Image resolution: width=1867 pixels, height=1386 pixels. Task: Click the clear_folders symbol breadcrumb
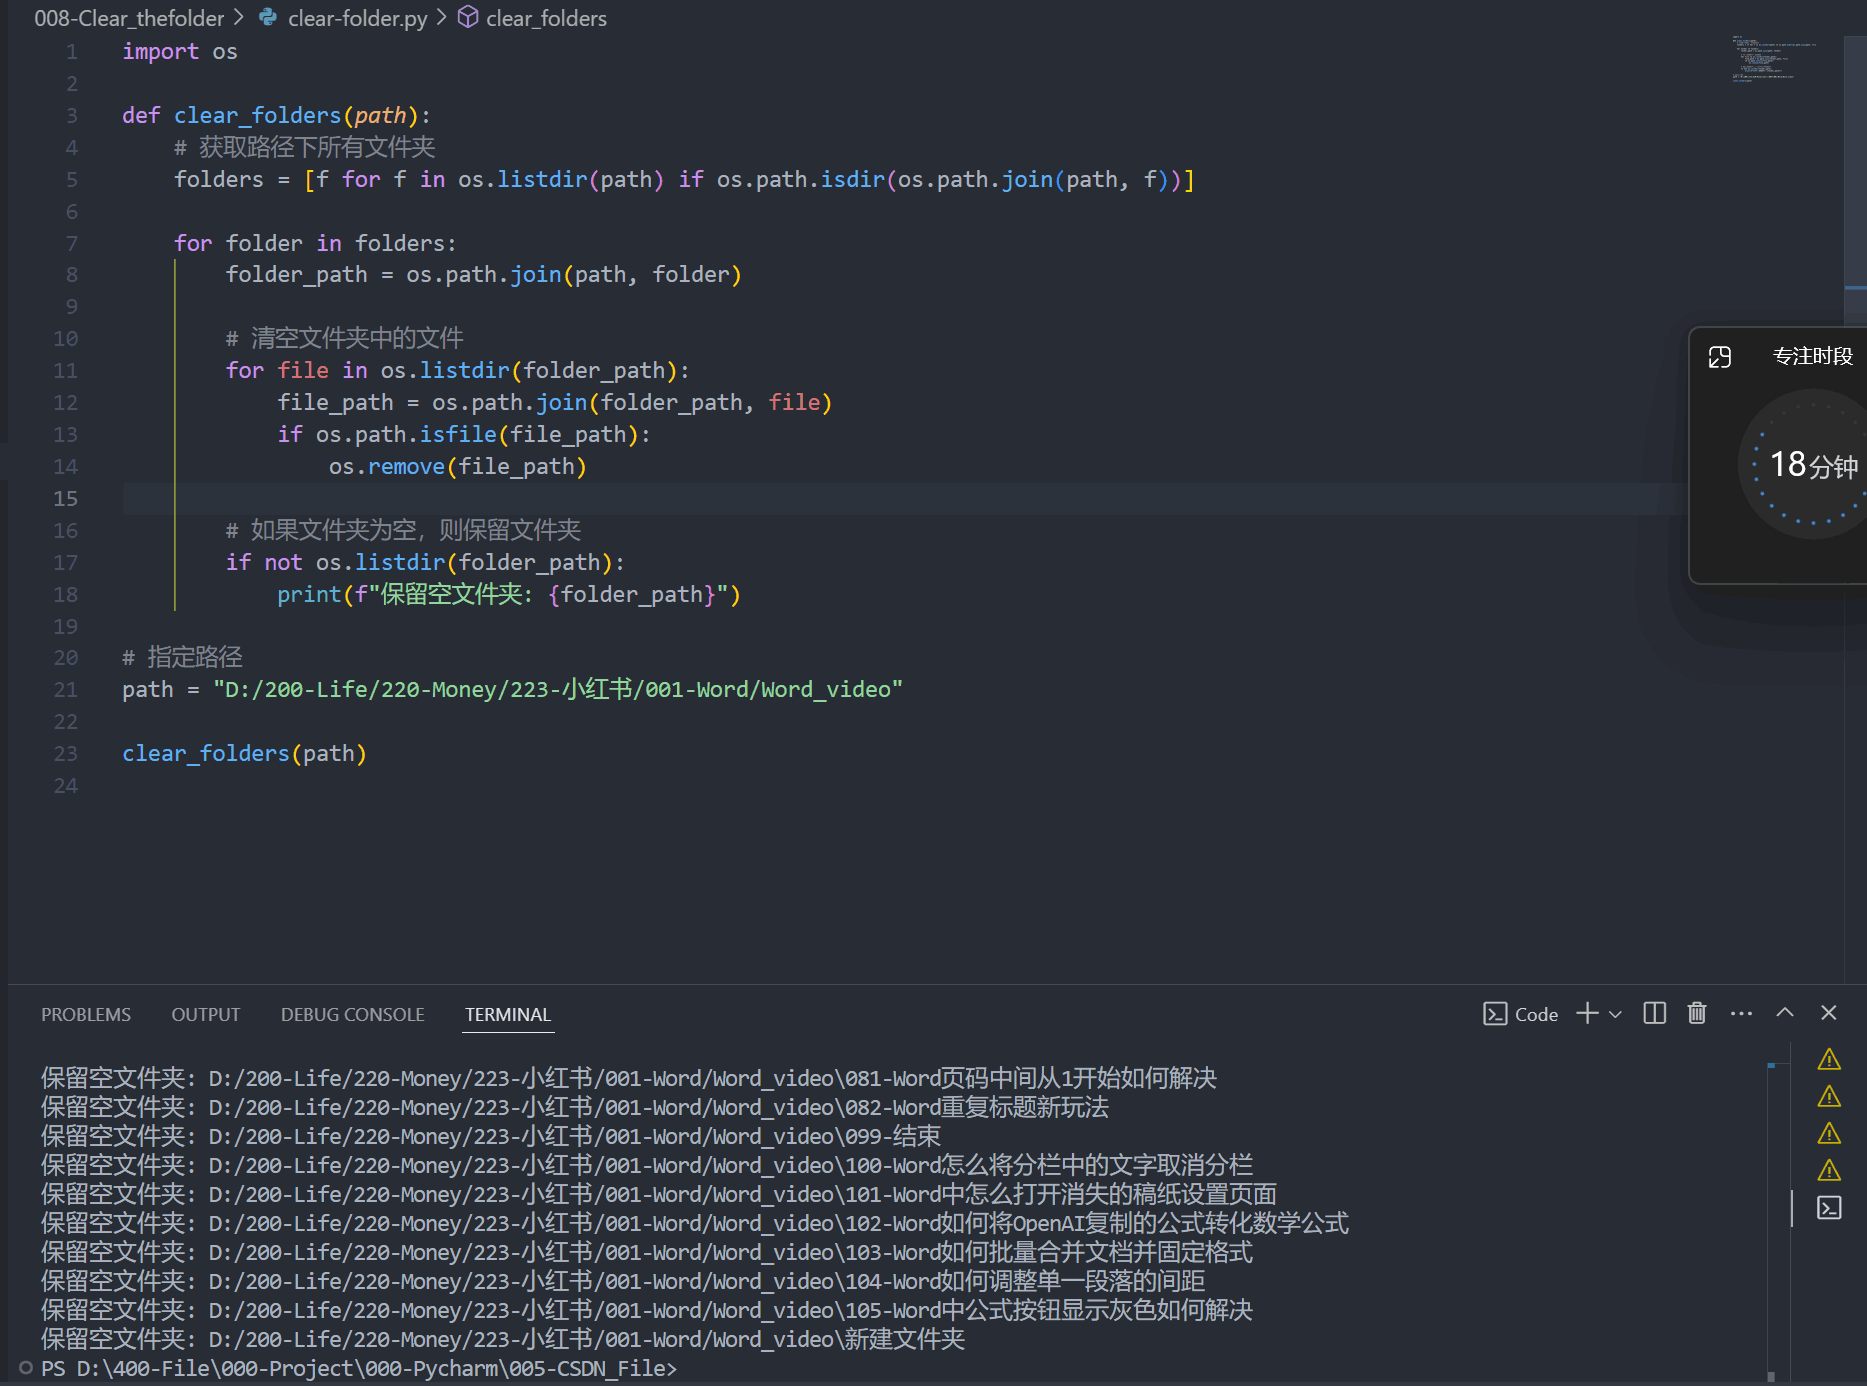pyautogui.click(x=545, y=18)
